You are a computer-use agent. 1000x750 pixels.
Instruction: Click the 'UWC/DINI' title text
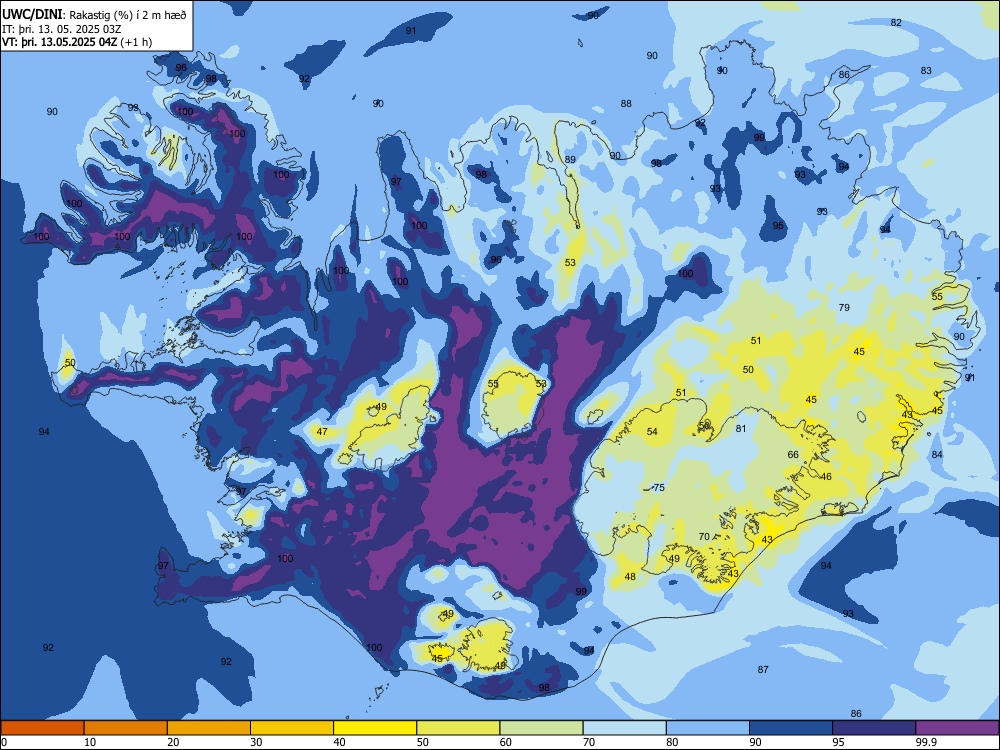click(x=32, y=15)
